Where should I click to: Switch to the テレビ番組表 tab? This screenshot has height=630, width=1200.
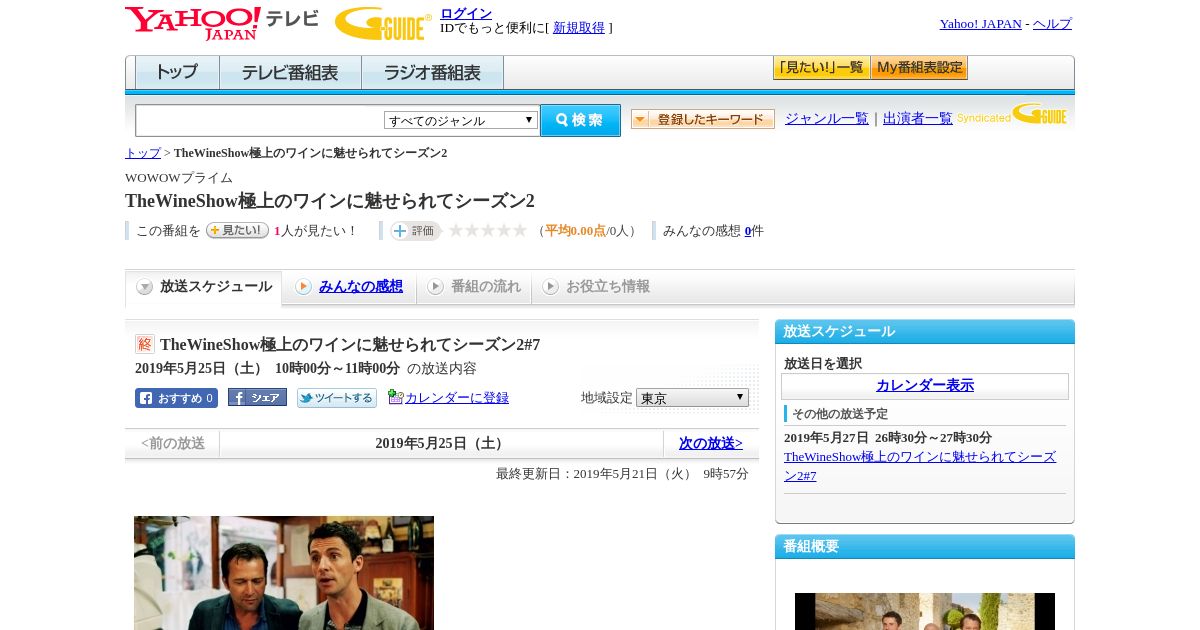click(x=290, y=73)
